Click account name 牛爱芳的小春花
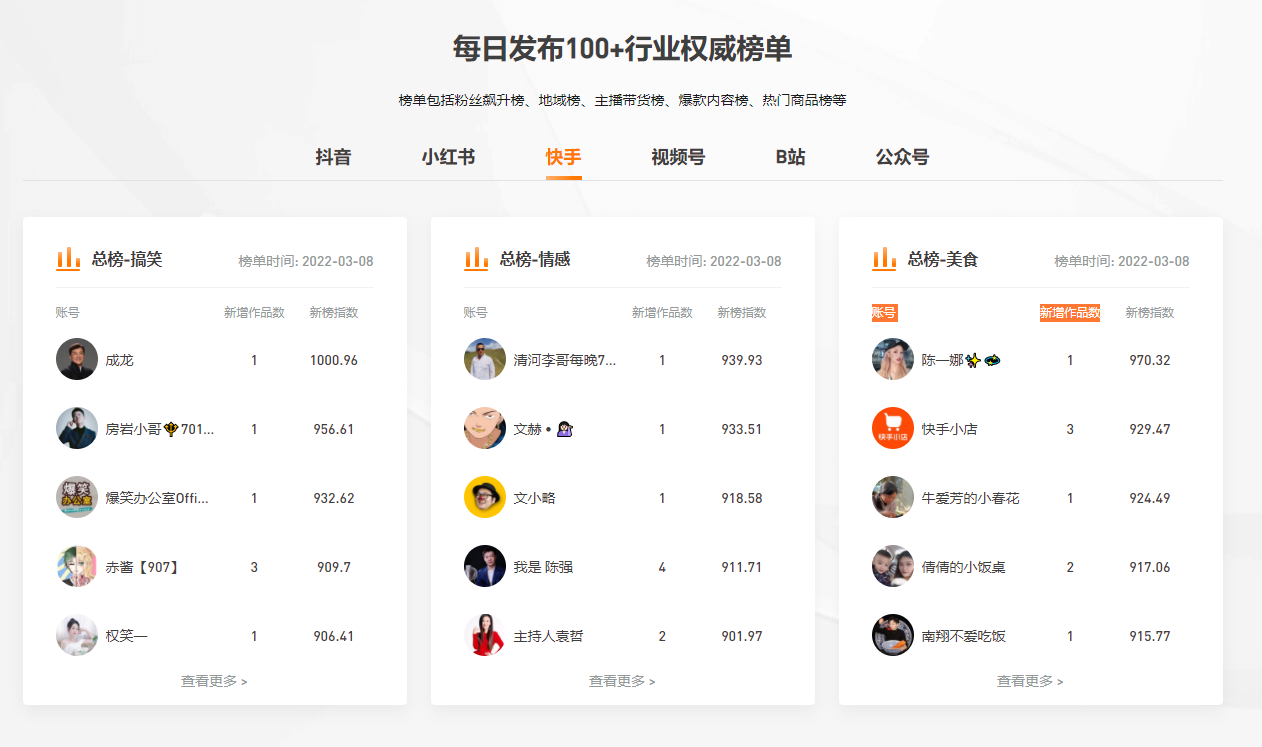 970,498
